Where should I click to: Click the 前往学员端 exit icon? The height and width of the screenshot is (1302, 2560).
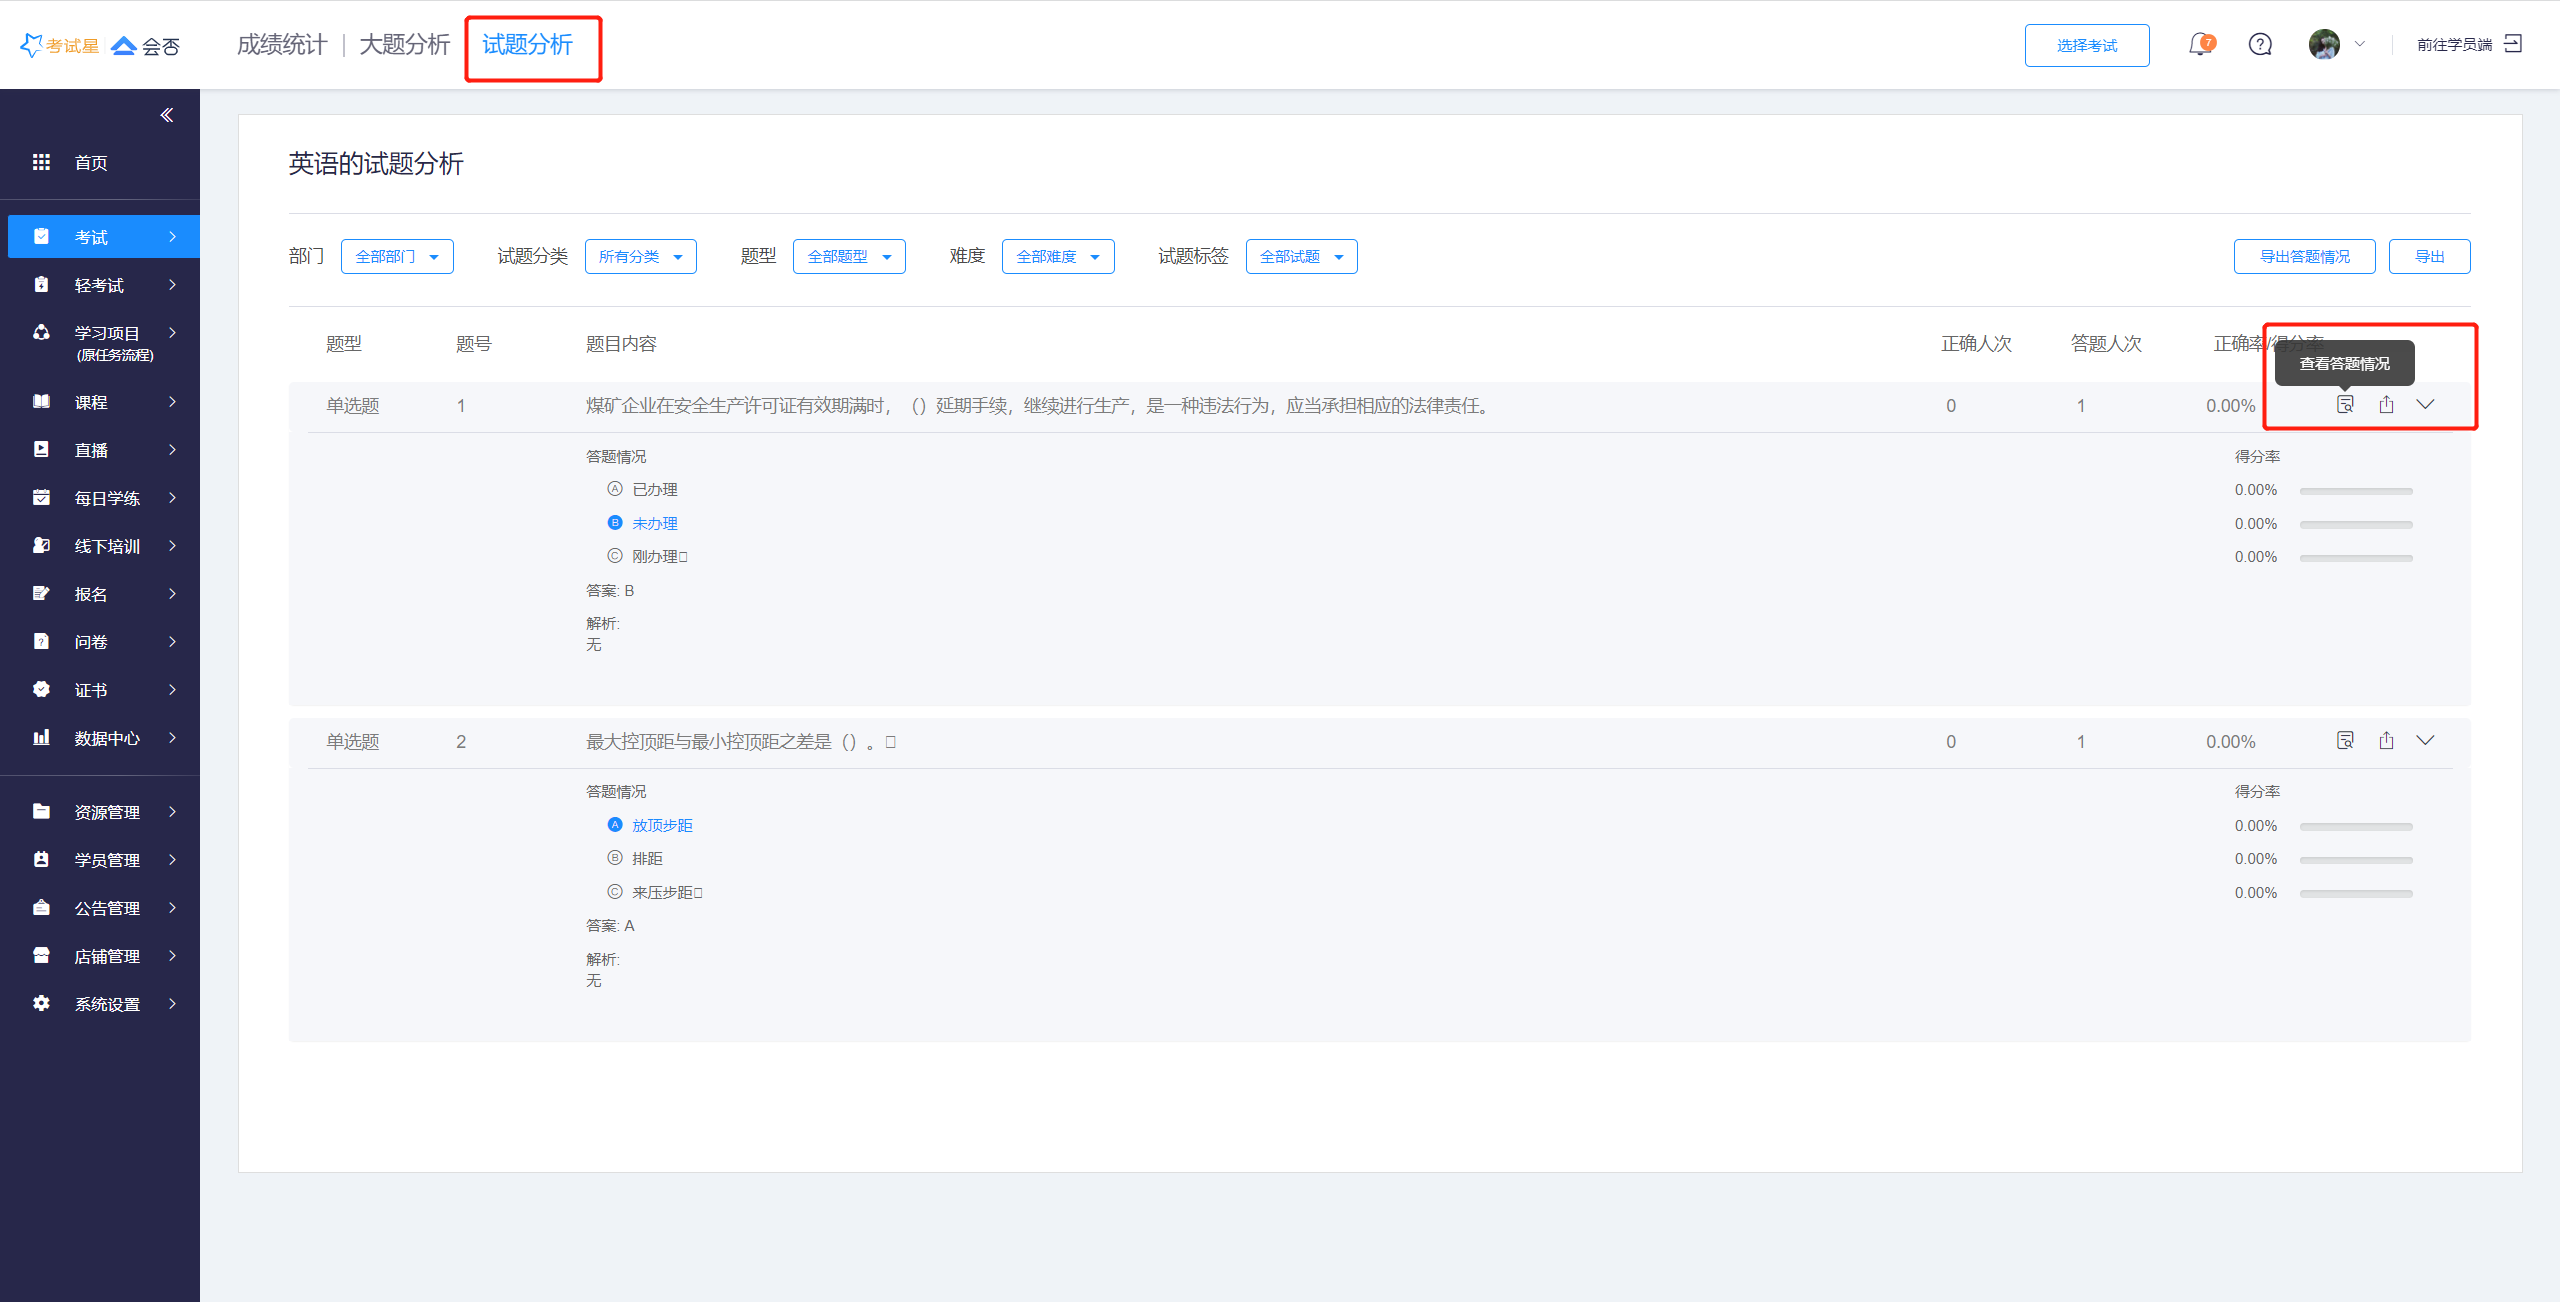2513,44
